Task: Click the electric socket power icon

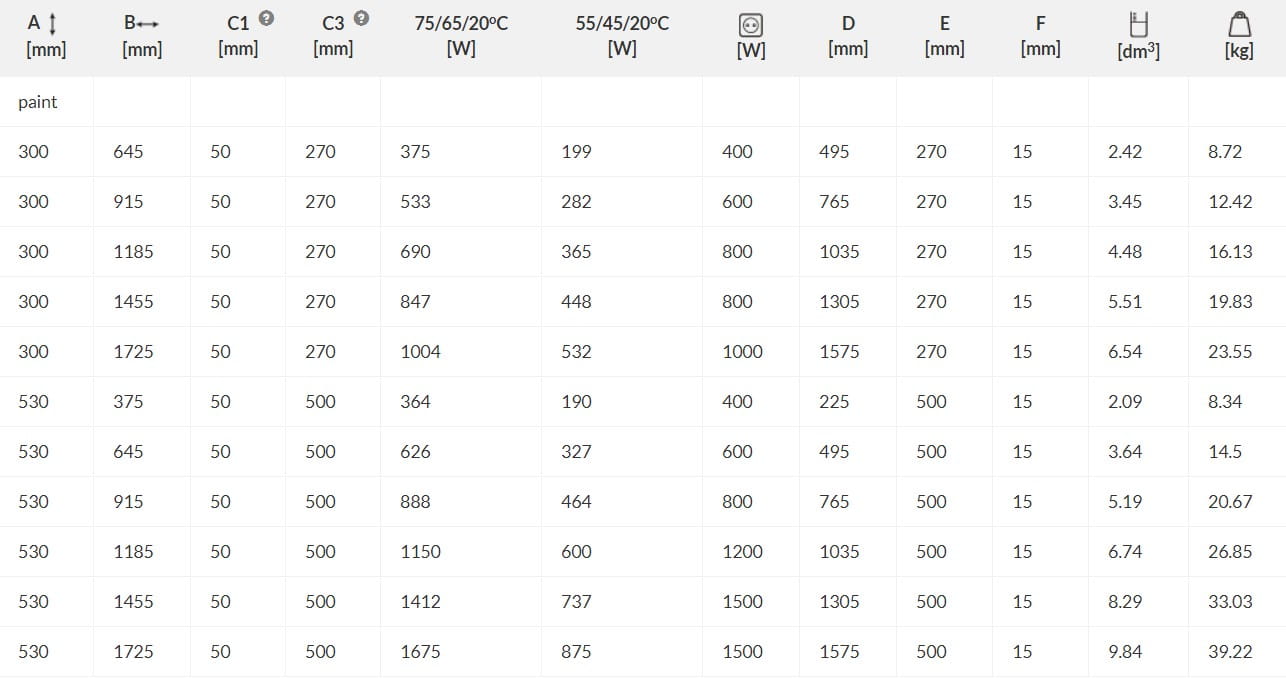Action: [750, 25]
